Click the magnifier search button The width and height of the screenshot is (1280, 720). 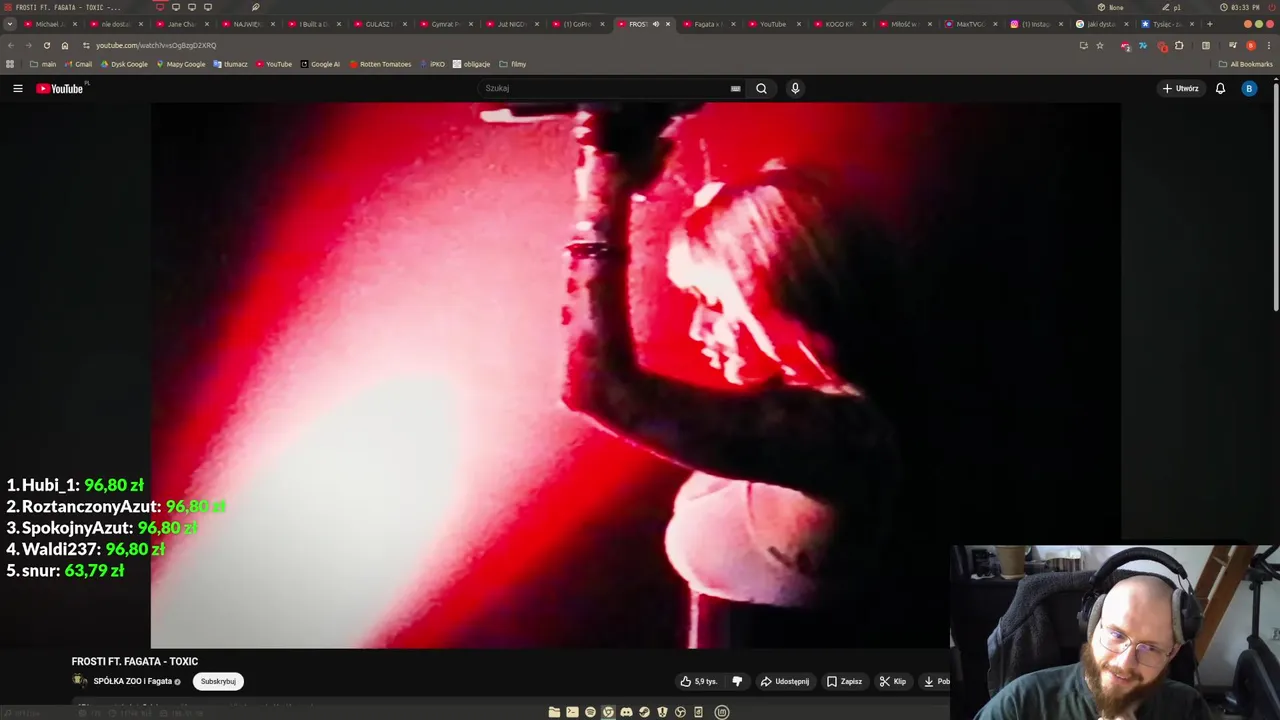click(762, 89)
